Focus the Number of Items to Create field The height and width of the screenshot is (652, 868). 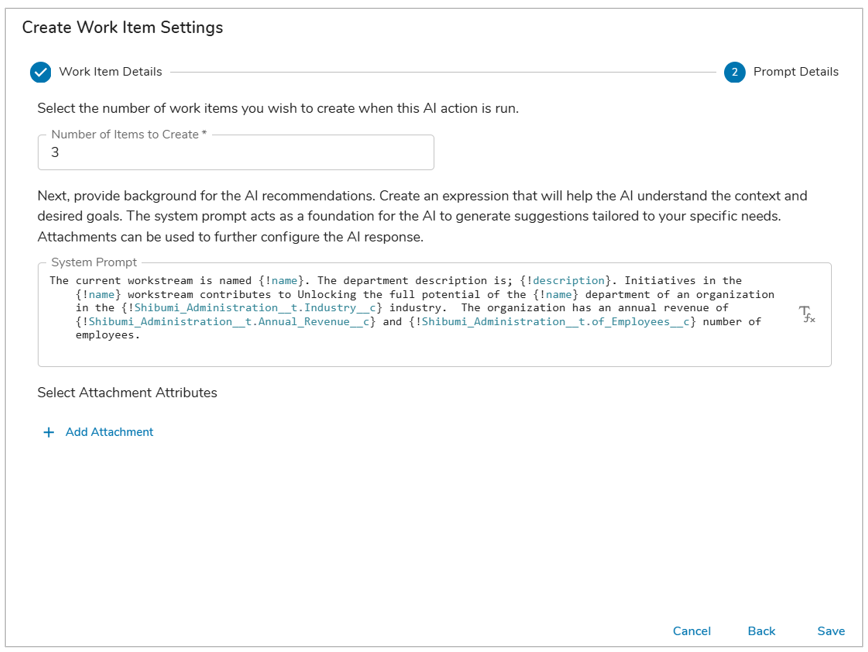(236, 152)
